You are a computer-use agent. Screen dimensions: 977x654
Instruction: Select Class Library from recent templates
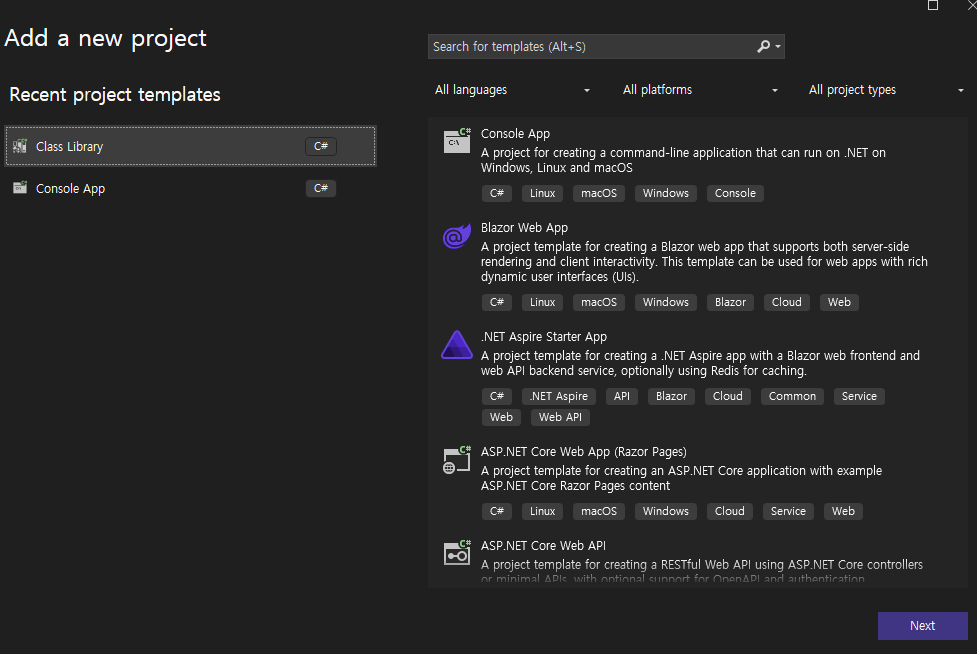coord(70,147)
